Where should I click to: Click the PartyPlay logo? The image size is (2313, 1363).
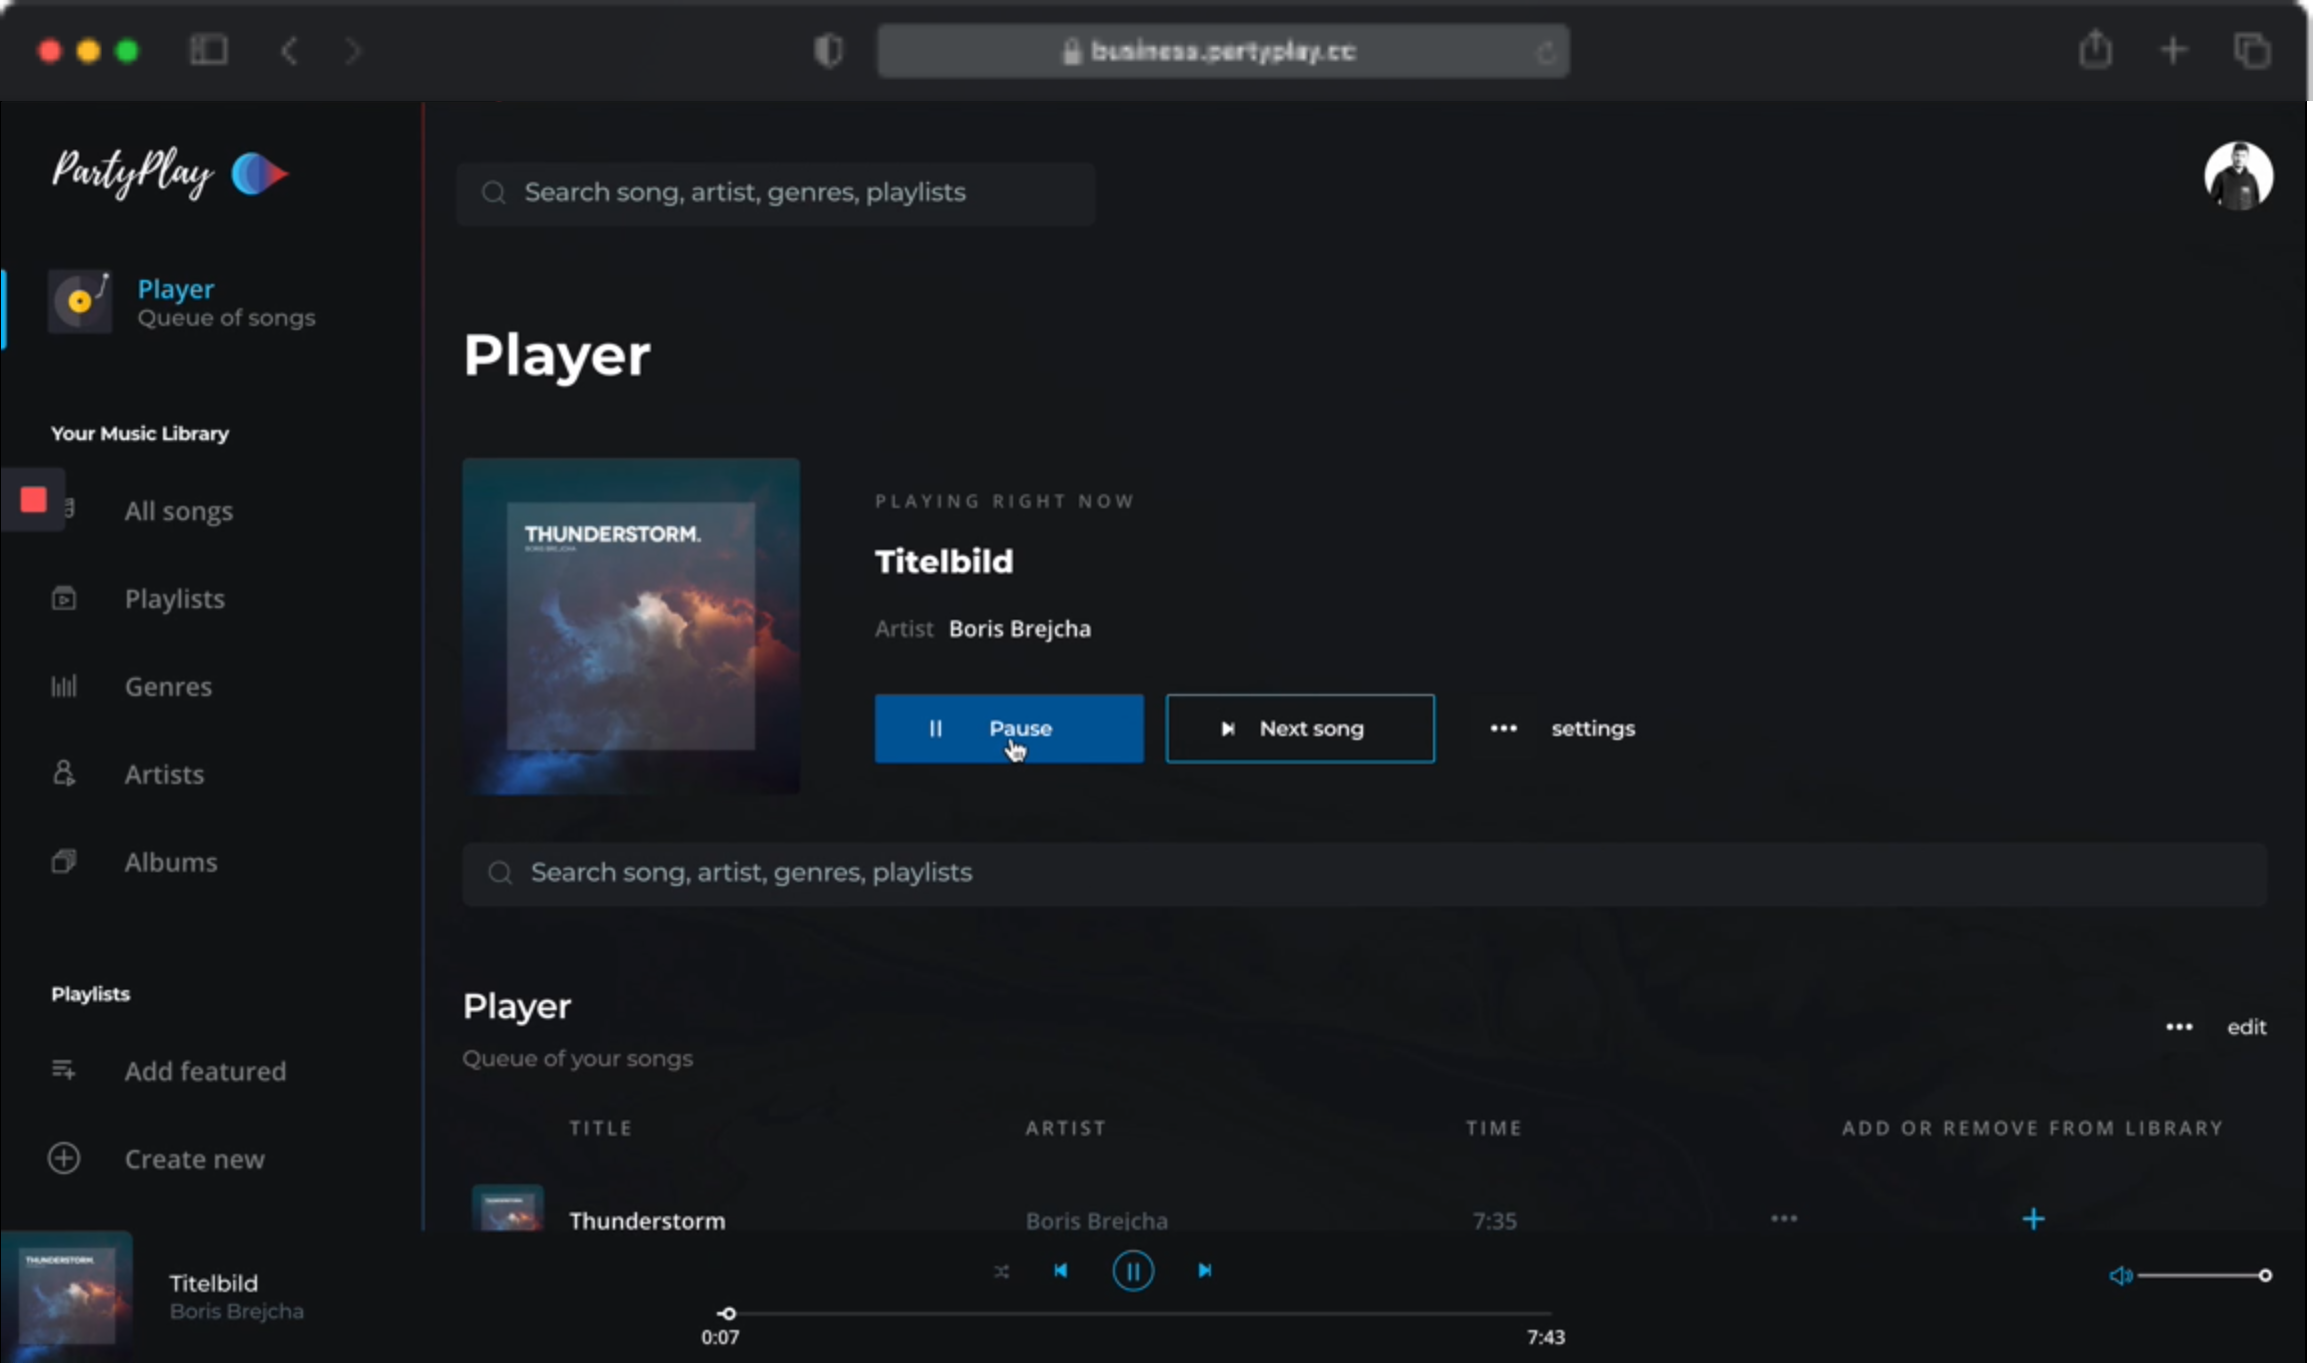point(170,173)
